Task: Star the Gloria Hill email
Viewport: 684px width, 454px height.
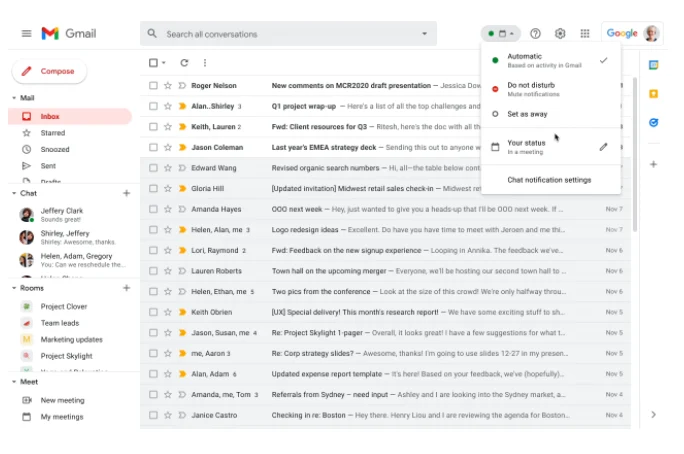Action: point(168,188)
